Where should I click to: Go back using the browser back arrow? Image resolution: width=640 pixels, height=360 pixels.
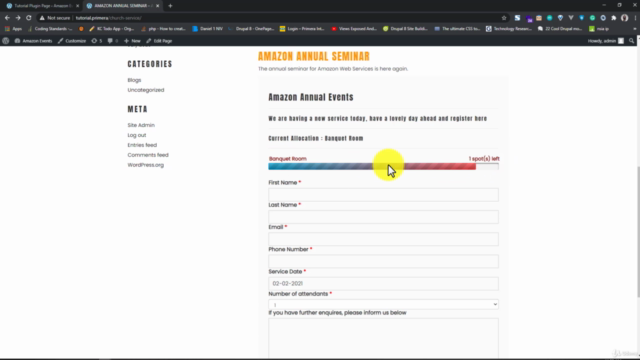click(7, 18)
